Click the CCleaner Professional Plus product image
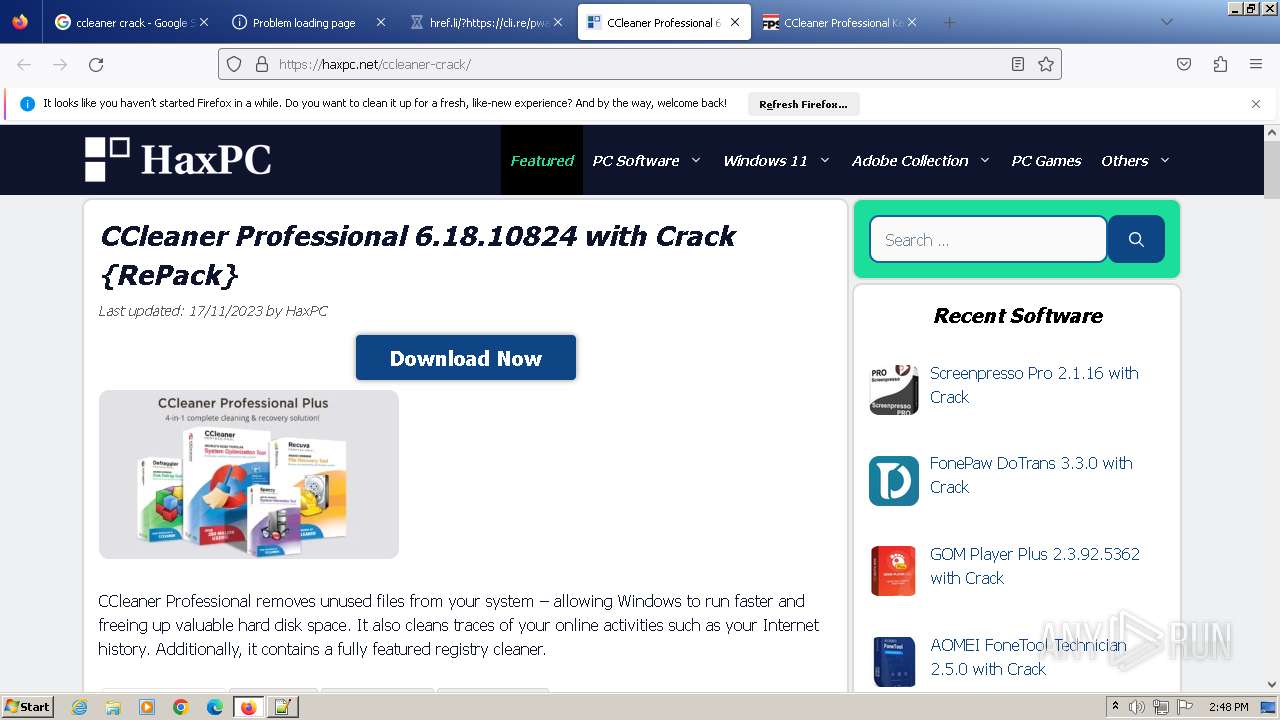Viewport: 1280px width, 720px height. 249,474
